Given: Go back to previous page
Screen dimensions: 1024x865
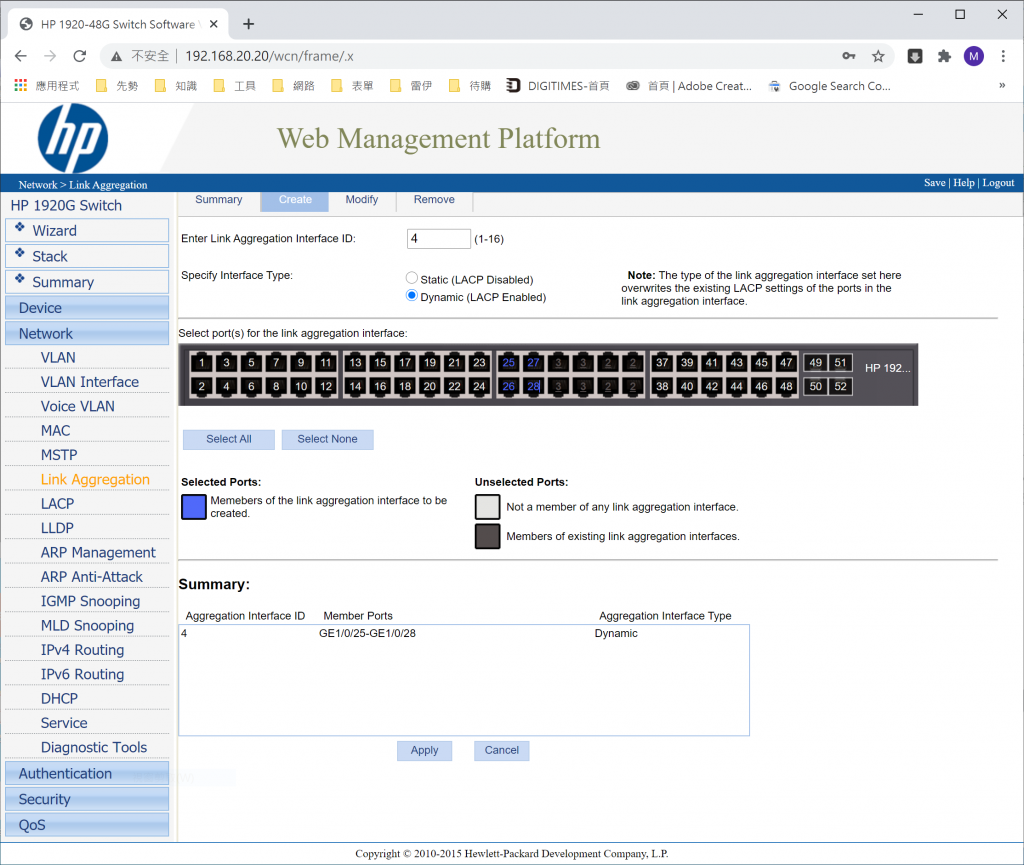Looking at the screenshot, I should [21, 56].
